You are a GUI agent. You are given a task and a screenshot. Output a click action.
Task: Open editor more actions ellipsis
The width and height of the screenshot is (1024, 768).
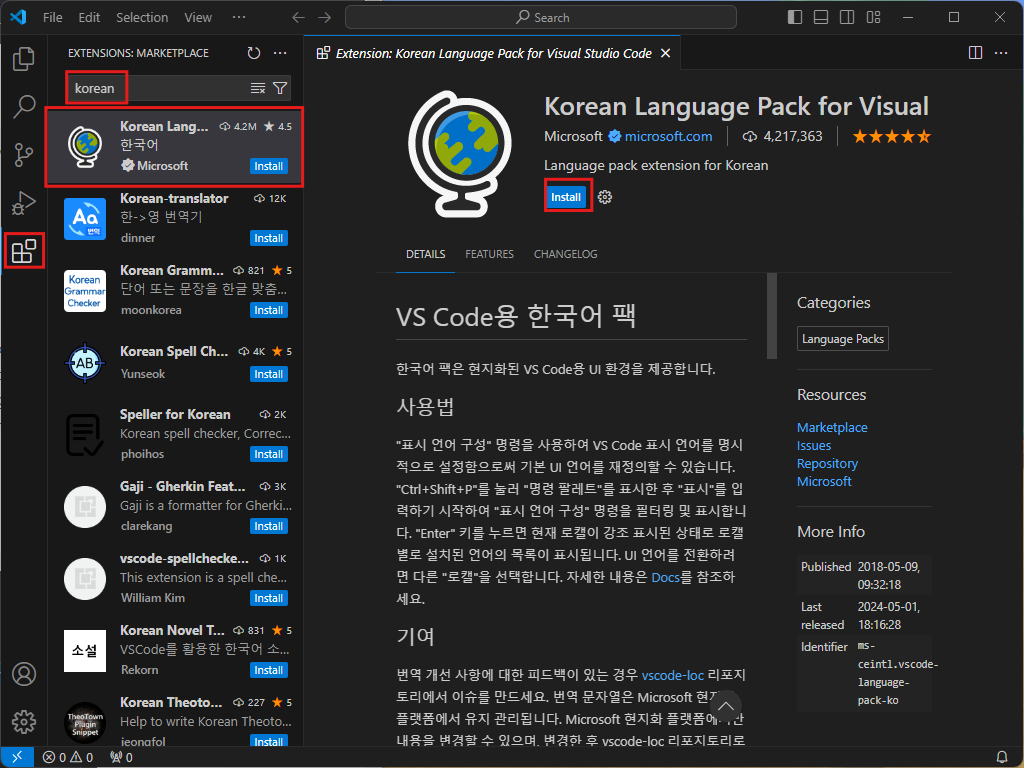tap(1001, 53)
